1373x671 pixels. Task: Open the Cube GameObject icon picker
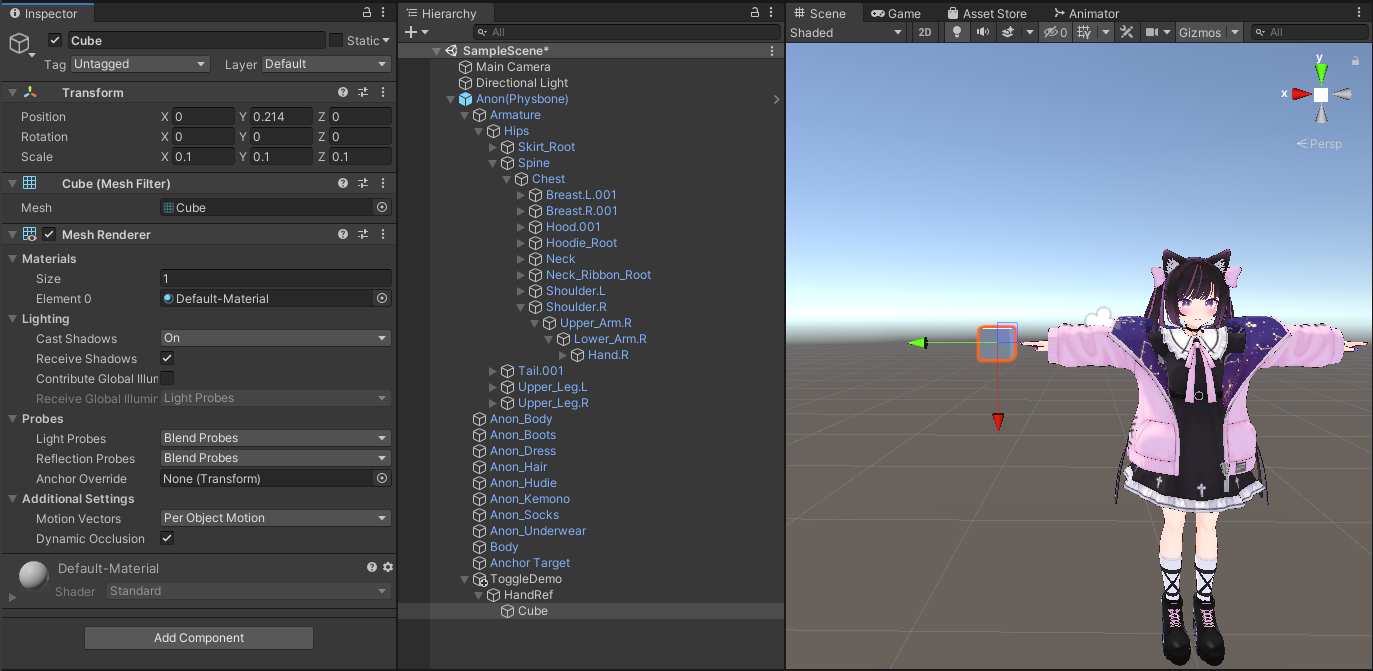tap(21, 44)
